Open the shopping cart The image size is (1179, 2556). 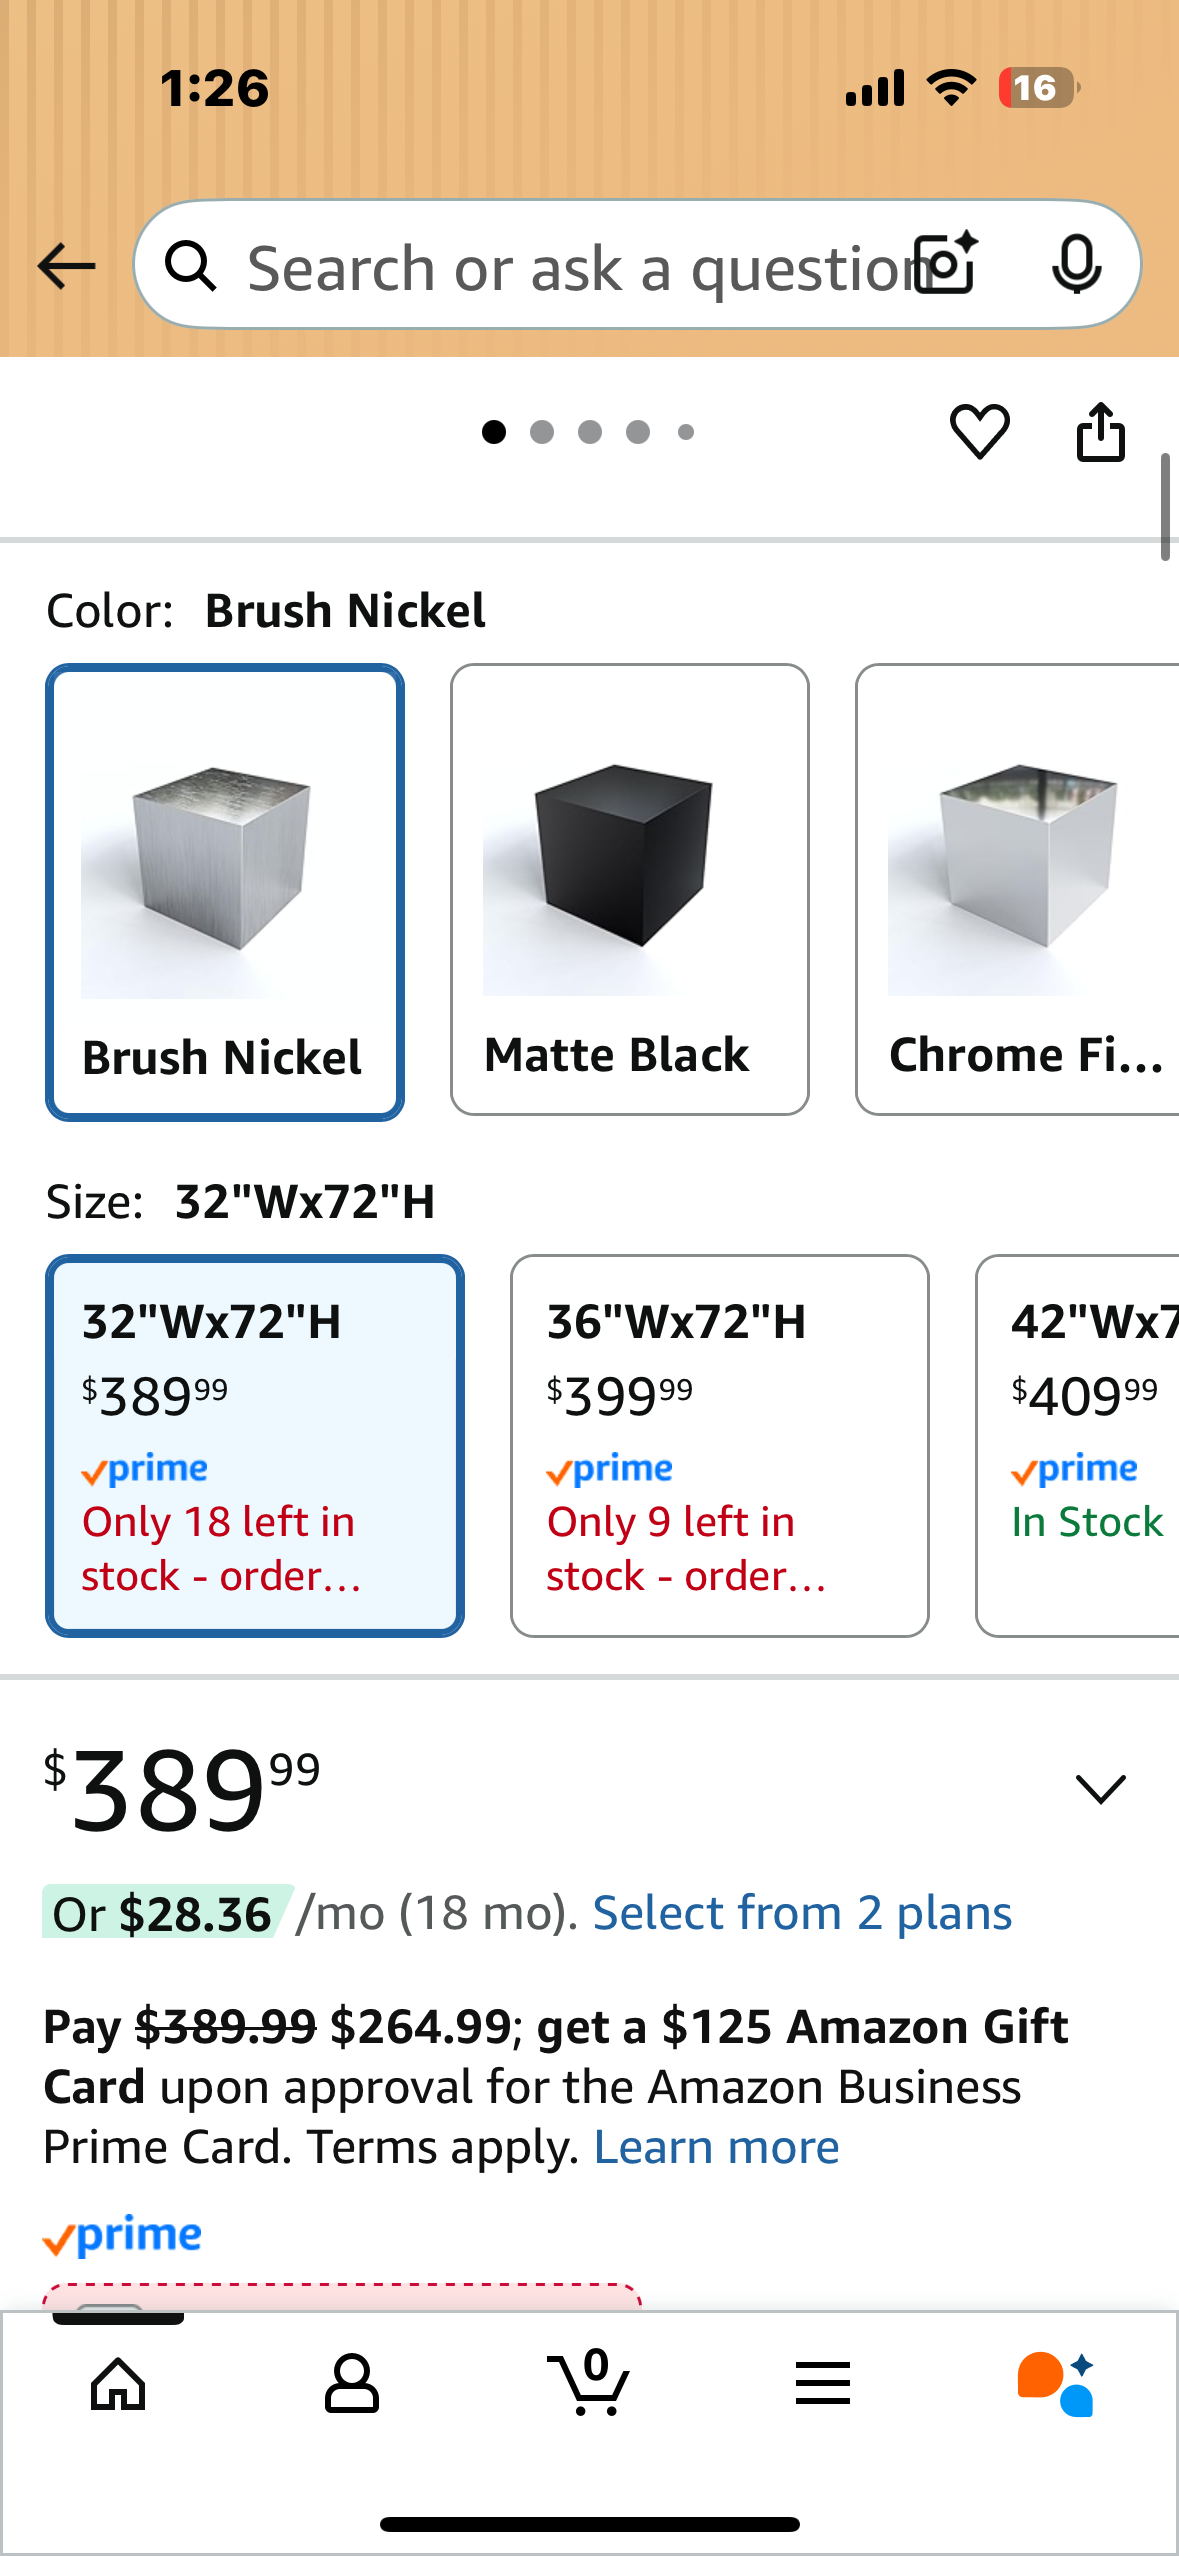590,2384
